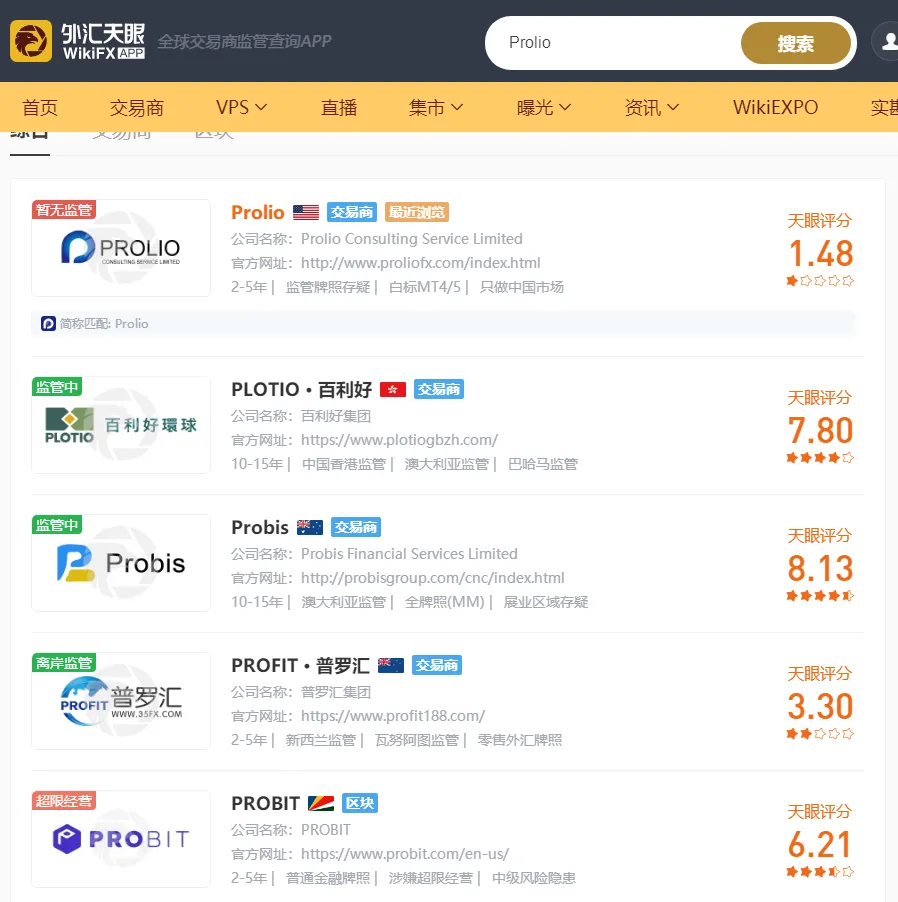Click the Hong Kong flag beside PLOTIO
The image size is (898, 902).
tap(393, 389)
